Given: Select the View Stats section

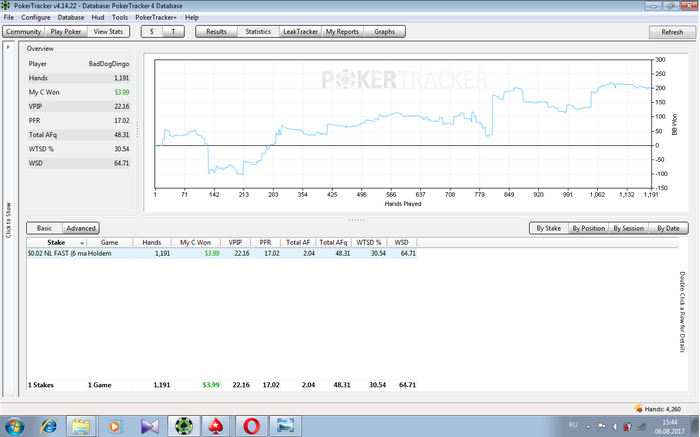Looking at the screenshot, I should (108, 32).
